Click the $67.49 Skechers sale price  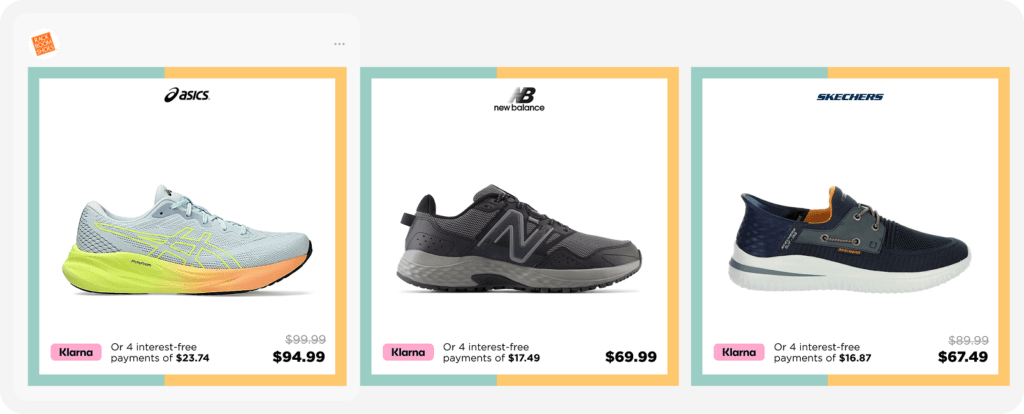(x=962, y=357)
